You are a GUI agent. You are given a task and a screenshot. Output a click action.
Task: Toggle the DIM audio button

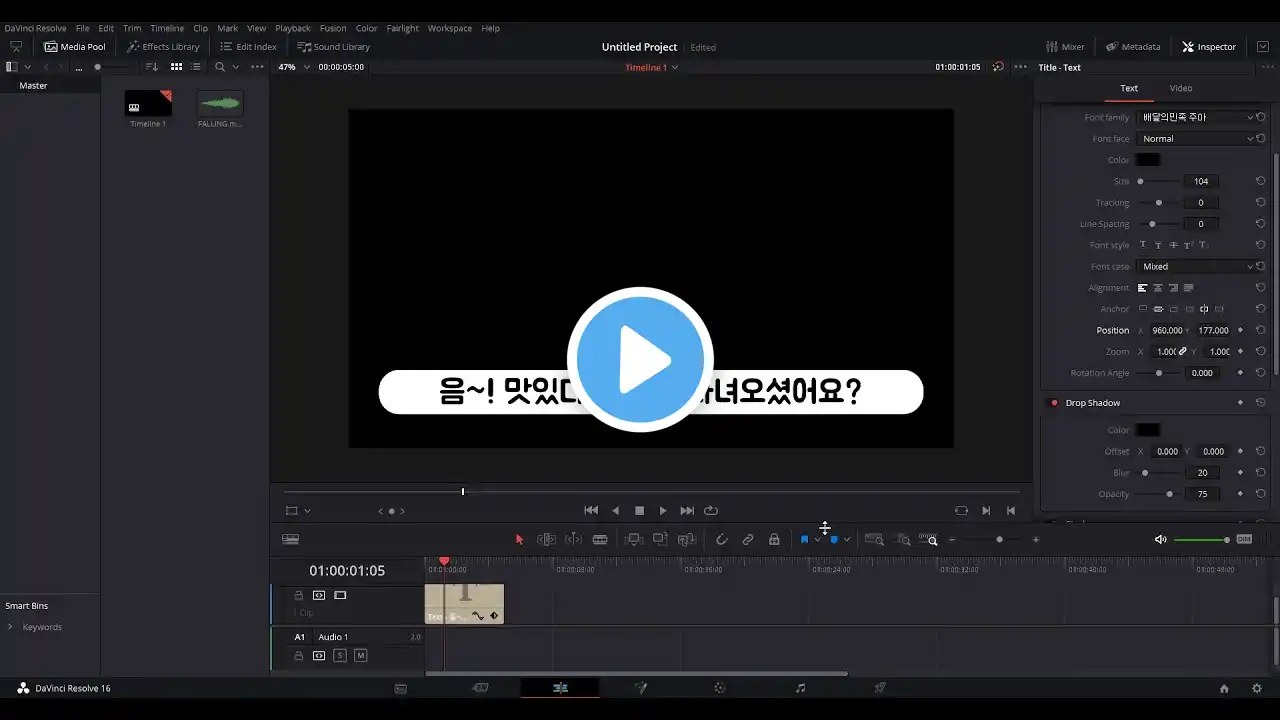point(1244,539)
